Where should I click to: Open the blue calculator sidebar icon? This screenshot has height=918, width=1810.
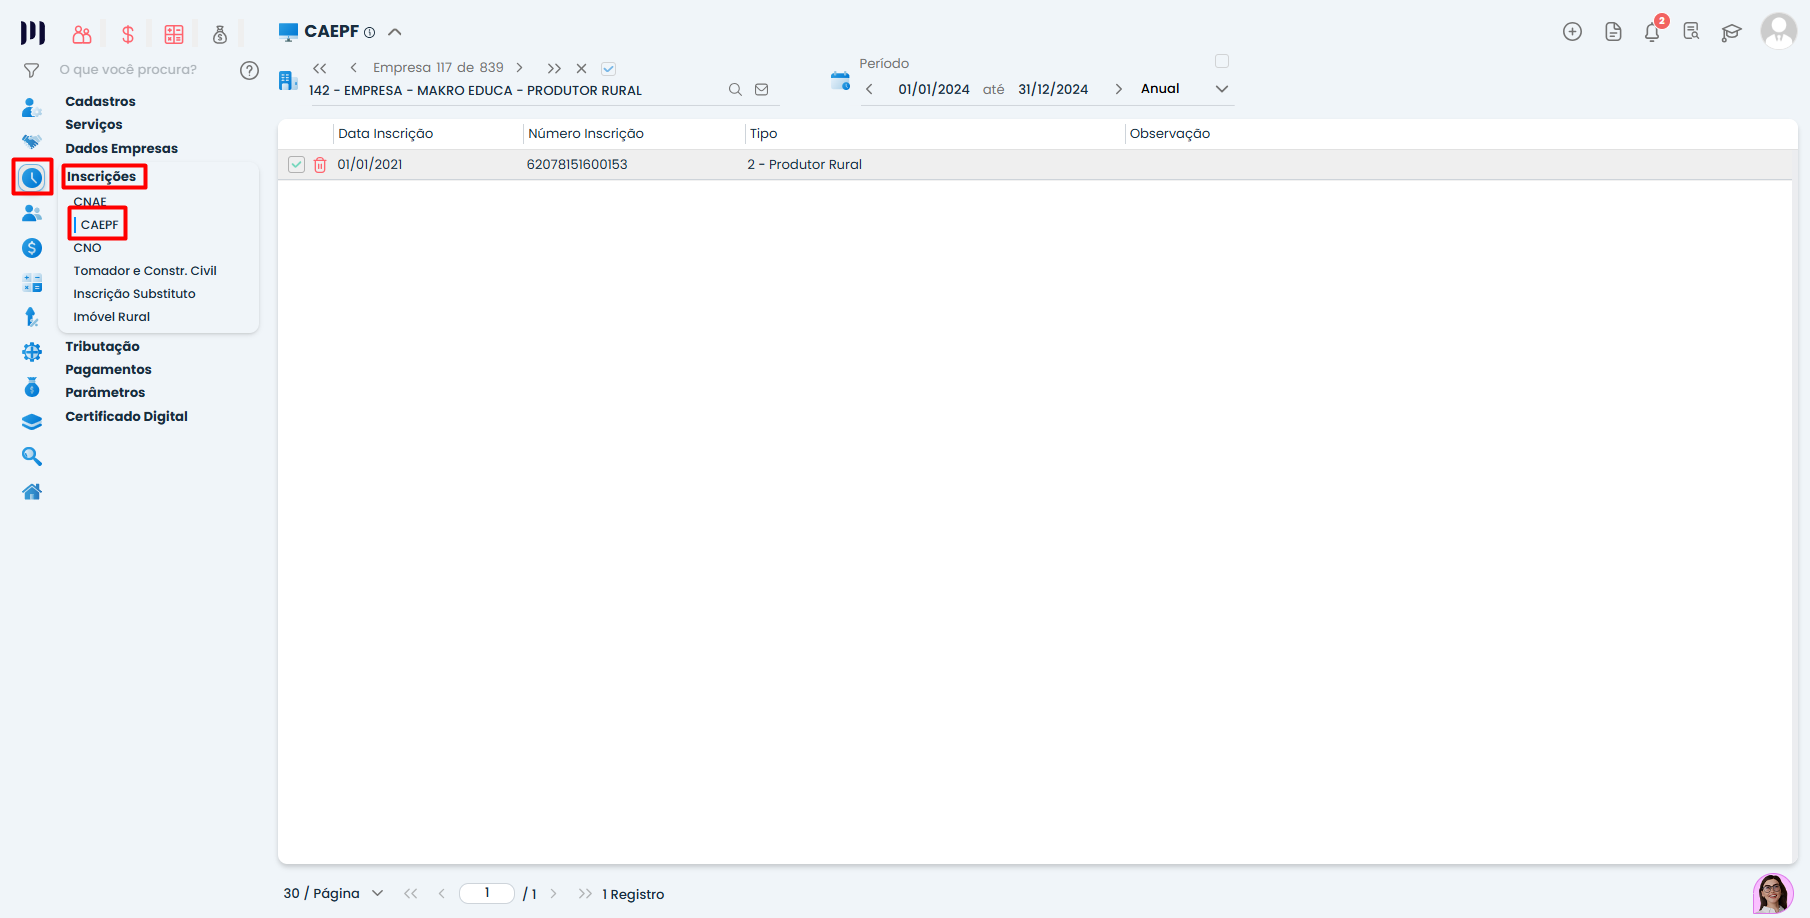[x=32, y=283]
